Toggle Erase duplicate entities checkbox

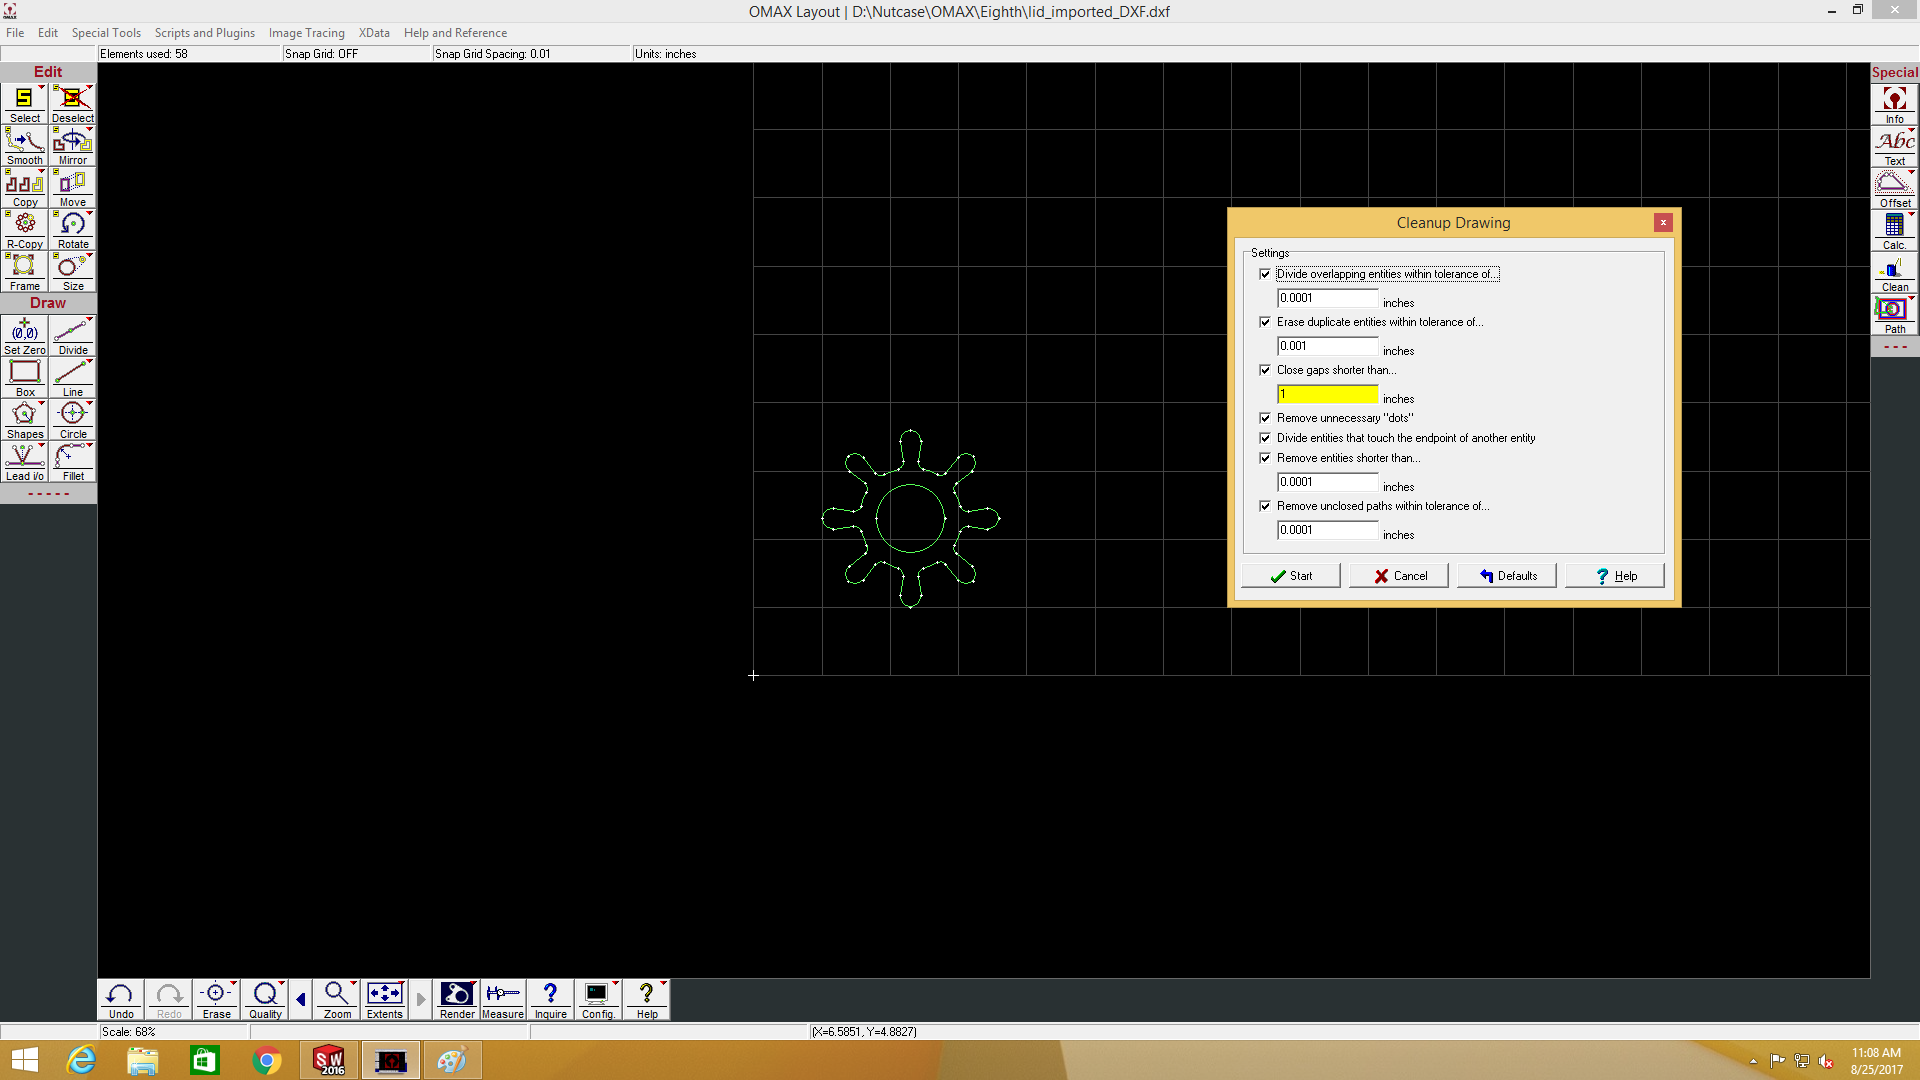tap(1265, 322)
